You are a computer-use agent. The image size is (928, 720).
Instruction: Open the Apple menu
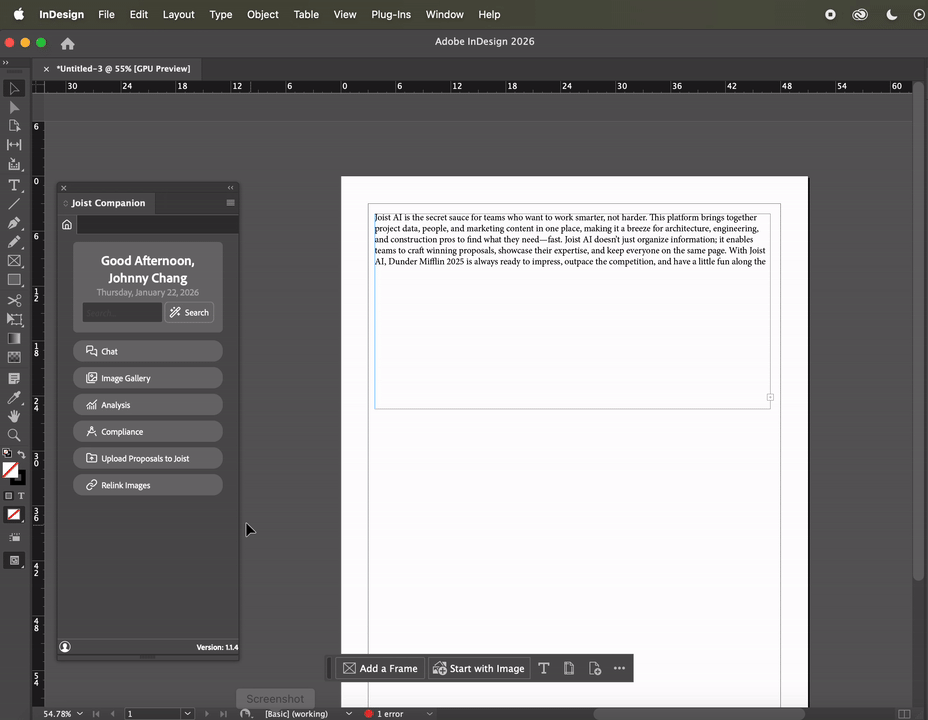point(19,14)
